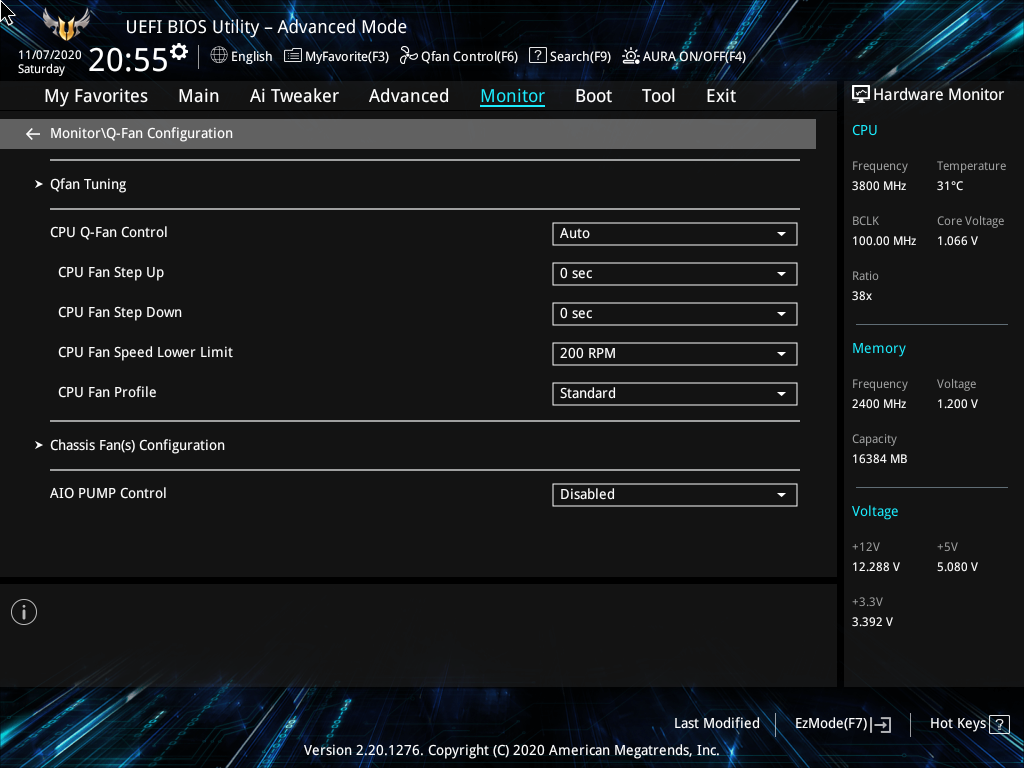Image resolution: width=1024 pixels, height=768 pixels.
Task: Switch to My Favorites tab
Action: 96,96
